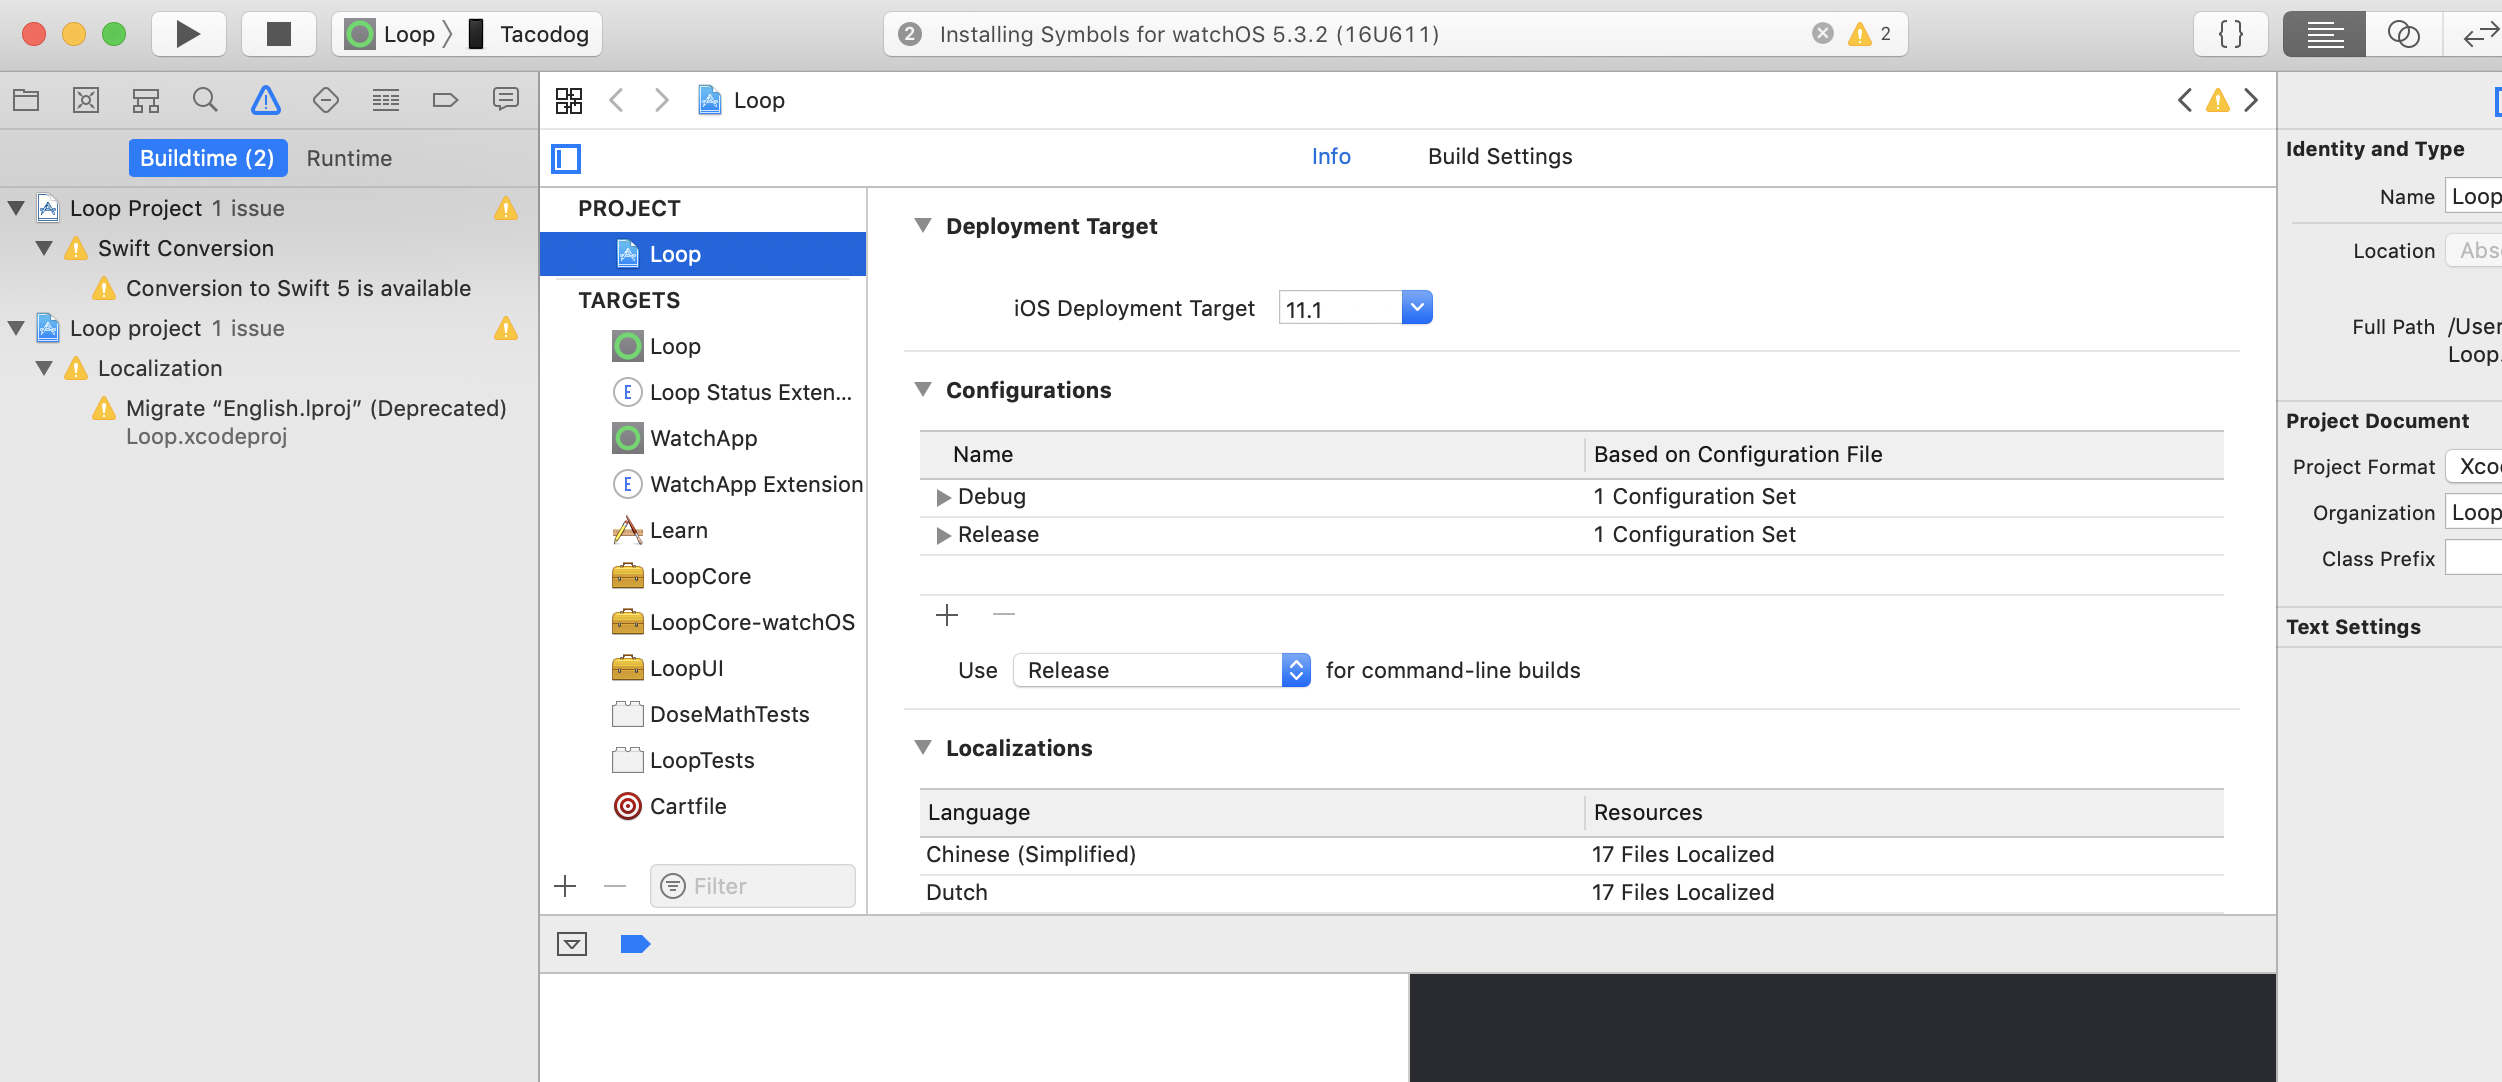Open the code snippets braces icon
Screen dimensions: 2502x1082
click(x=2230, y=33)
